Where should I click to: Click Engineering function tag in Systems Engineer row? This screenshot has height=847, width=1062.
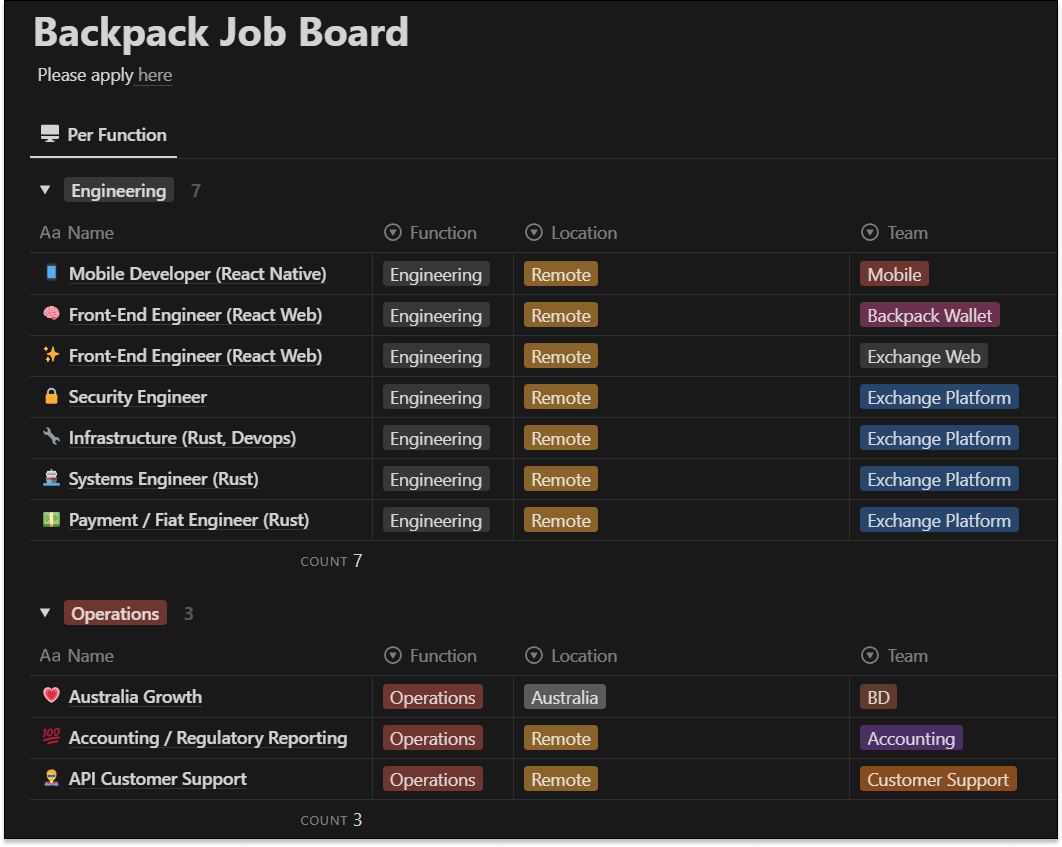tap(436, 479)
